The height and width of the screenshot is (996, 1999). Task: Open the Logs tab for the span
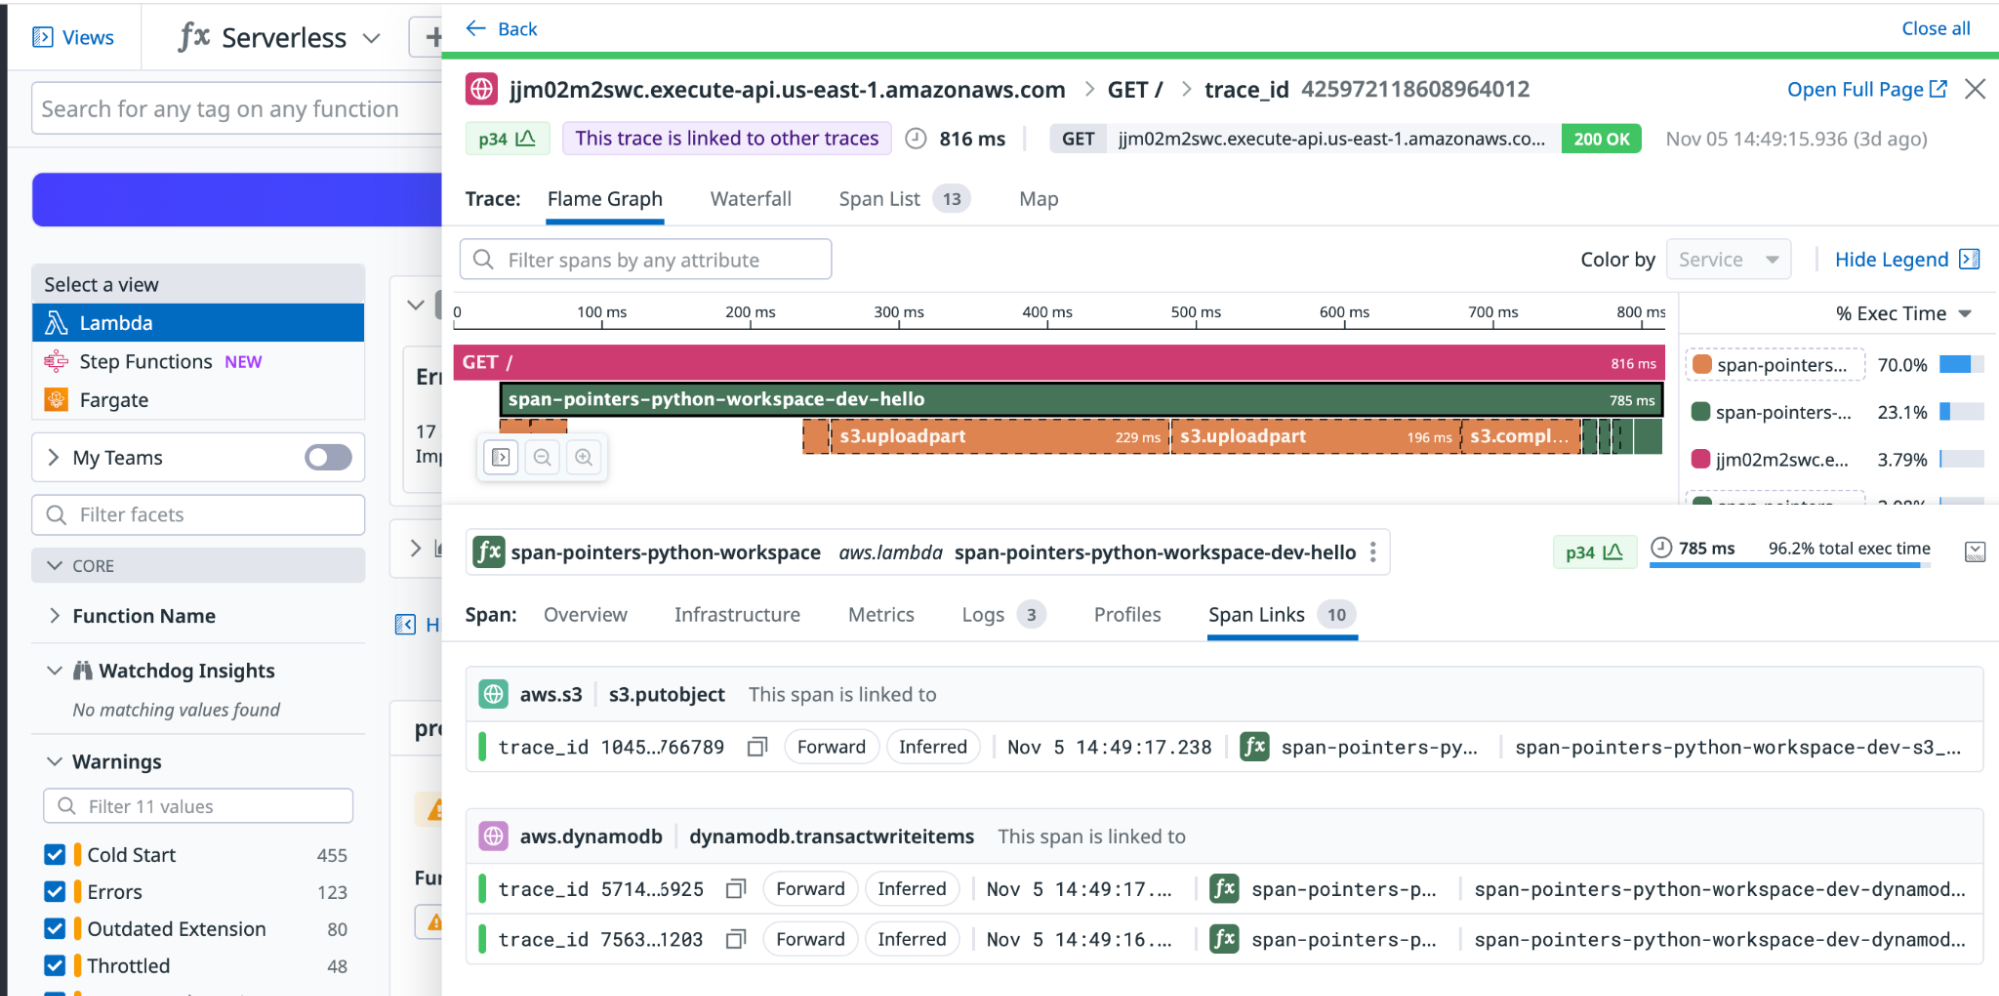click(982, 614)
